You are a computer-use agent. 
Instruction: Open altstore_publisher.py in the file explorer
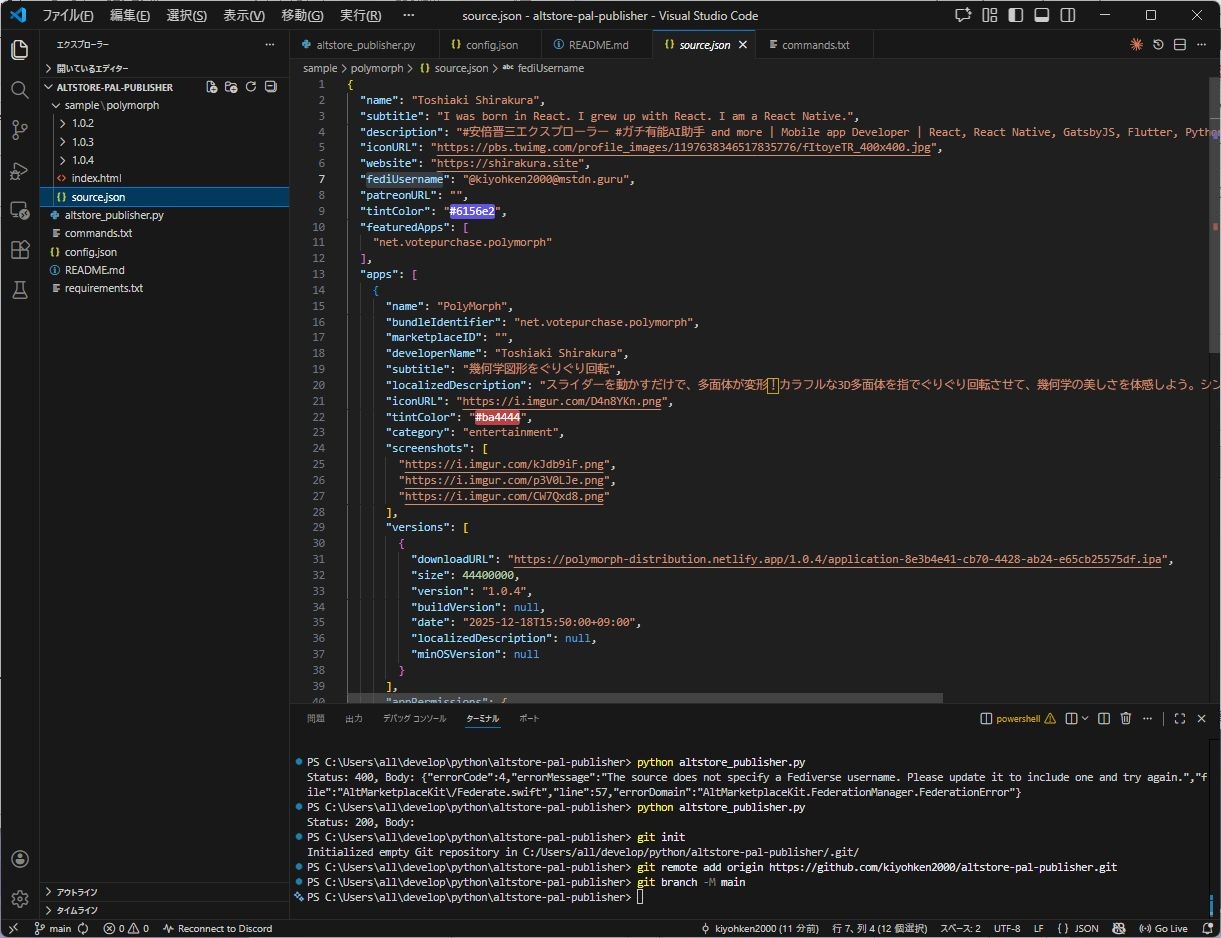(x=114, y=215)
